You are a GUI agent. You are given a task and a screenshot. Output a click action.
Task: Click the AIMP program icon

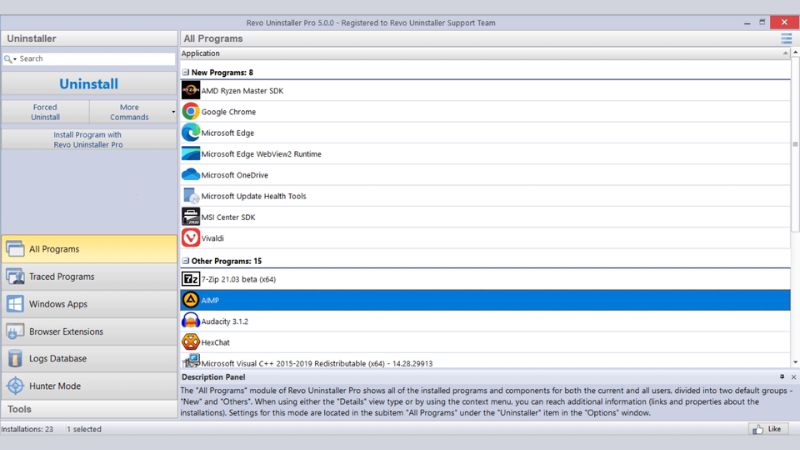[191, 300]
